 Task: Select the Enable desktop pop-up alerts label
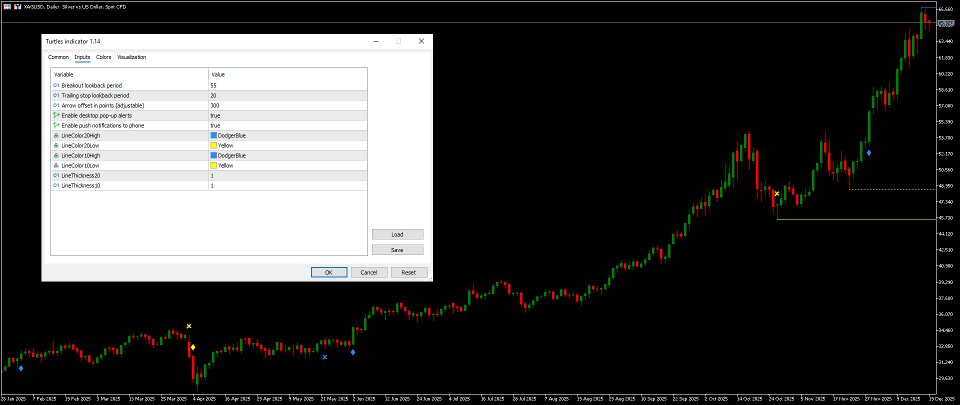click(97, 116)
